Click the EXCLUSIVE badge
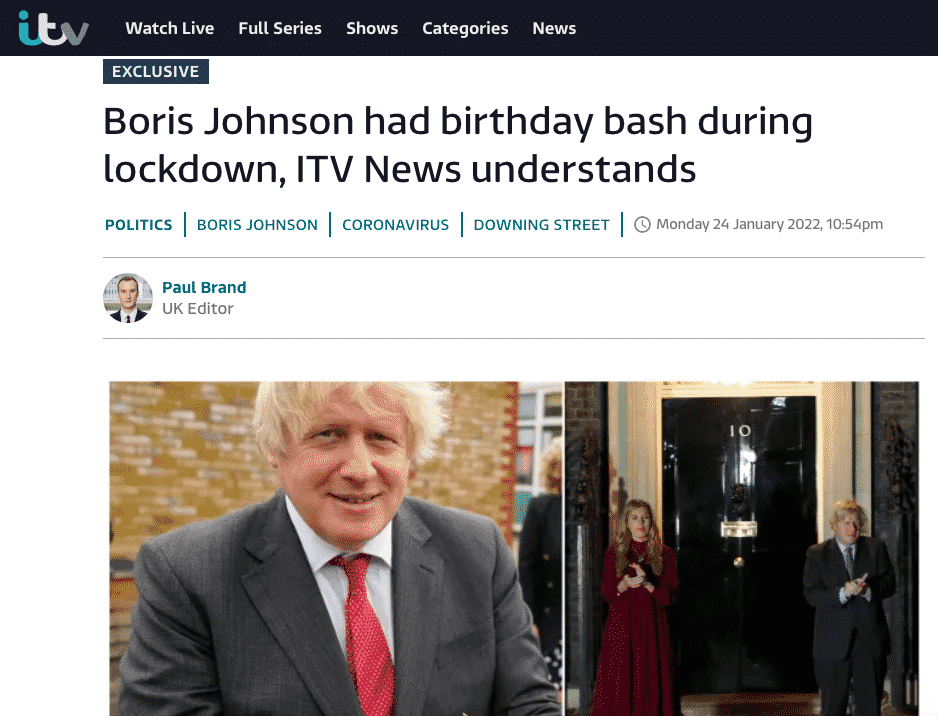 click(156, 71)
